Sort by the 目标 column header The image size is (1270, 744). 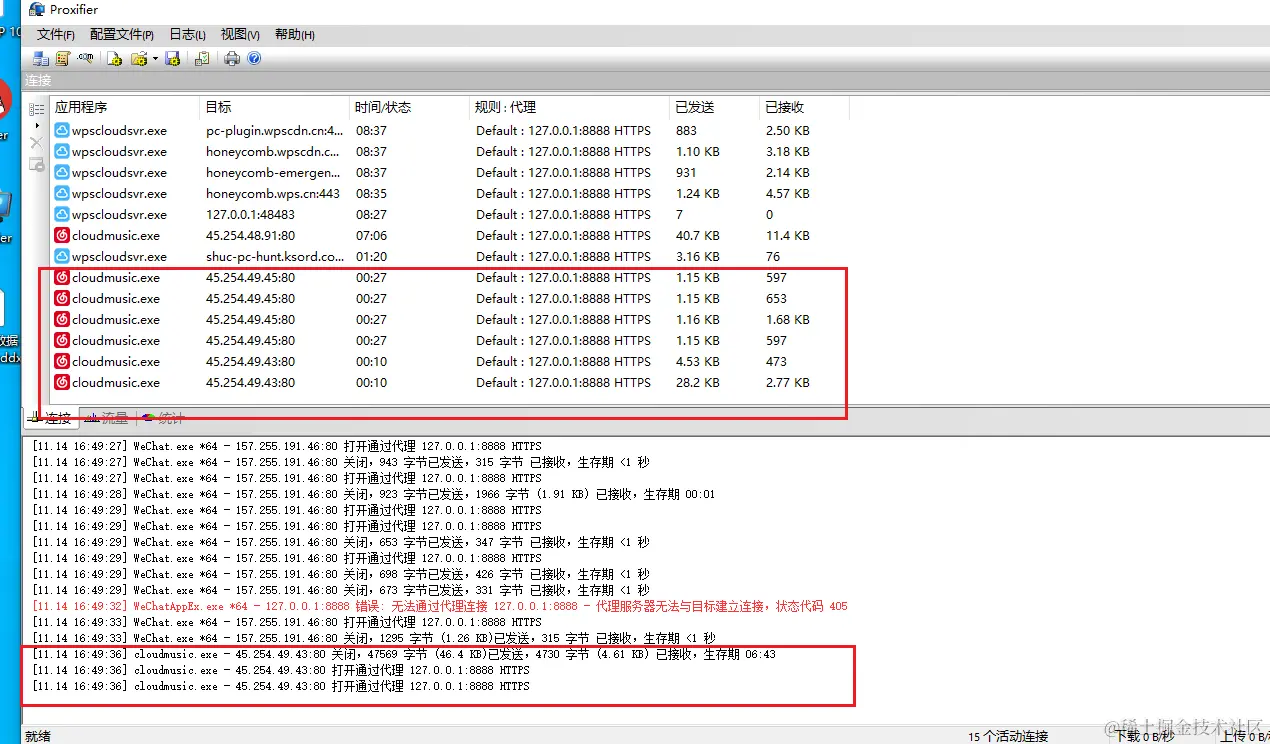pyautogui.click(x=275, y=107)
